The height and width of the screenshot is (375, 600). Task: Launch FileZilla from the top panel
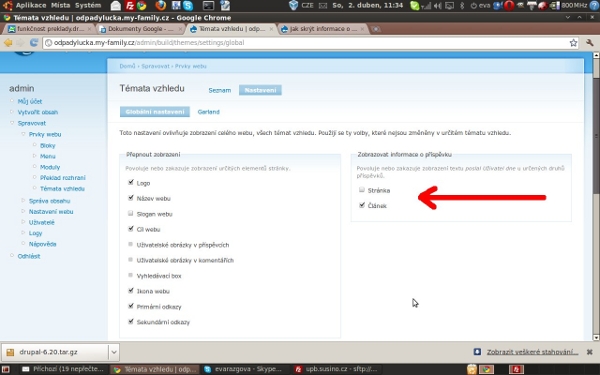click(130, 5)
